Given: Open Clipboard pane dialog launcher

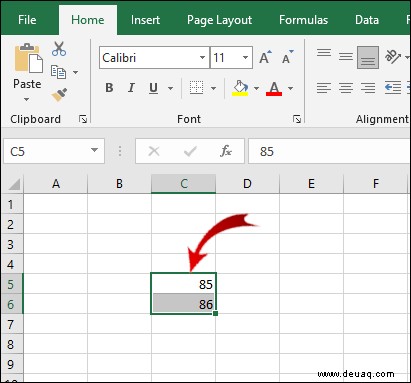Looking at the screenshot, I should (x=83, y=119).
